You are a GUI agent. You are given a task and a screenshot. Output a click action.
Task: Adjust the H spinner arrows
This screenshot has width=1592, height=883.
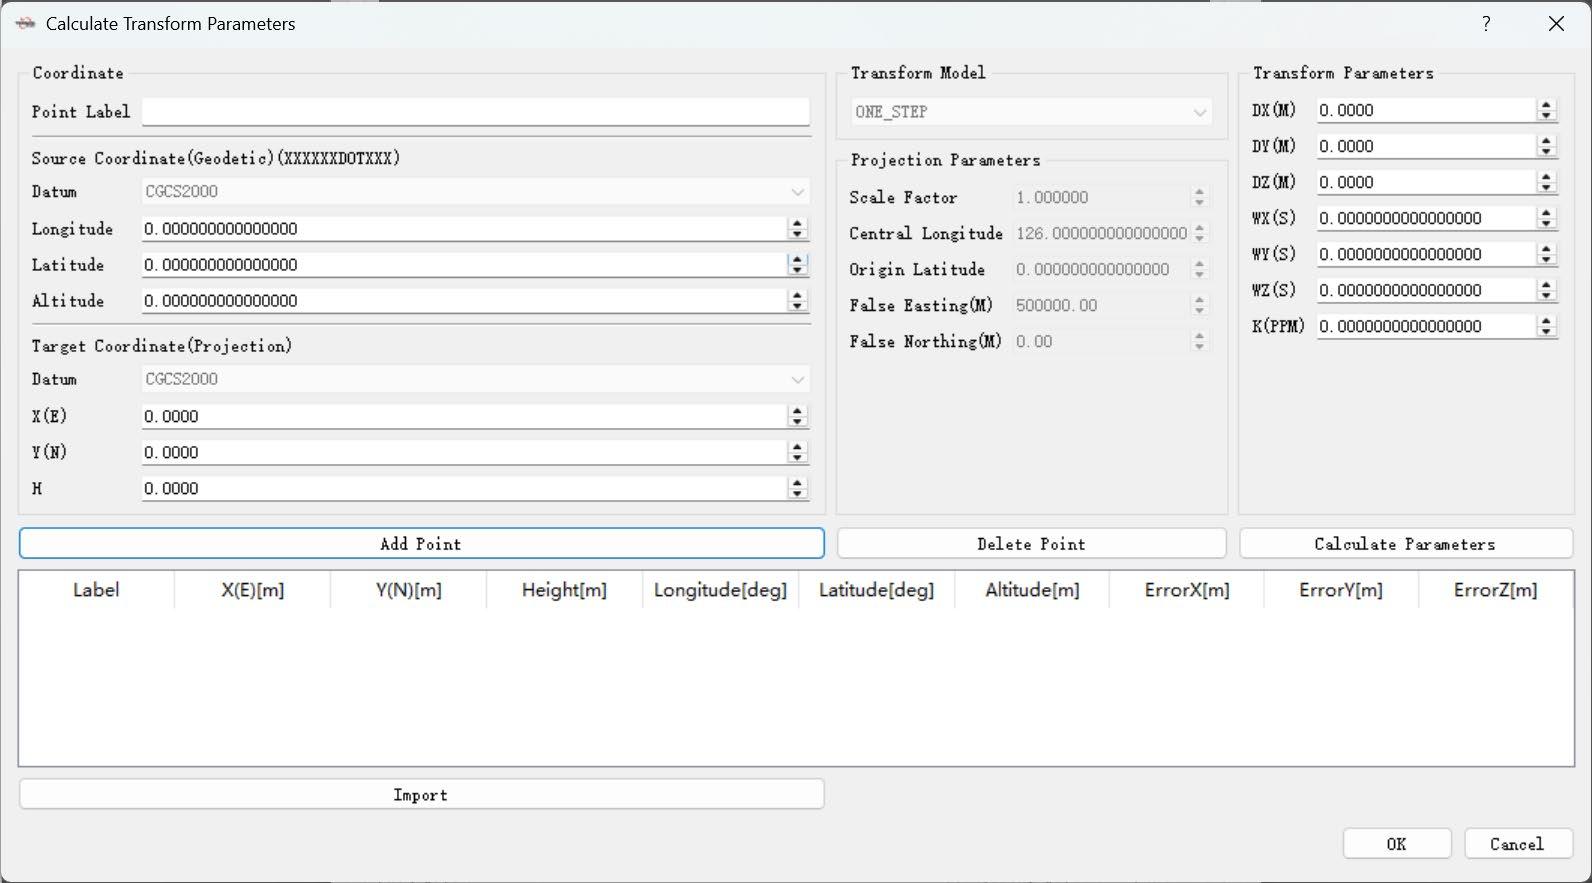(797, 488)
